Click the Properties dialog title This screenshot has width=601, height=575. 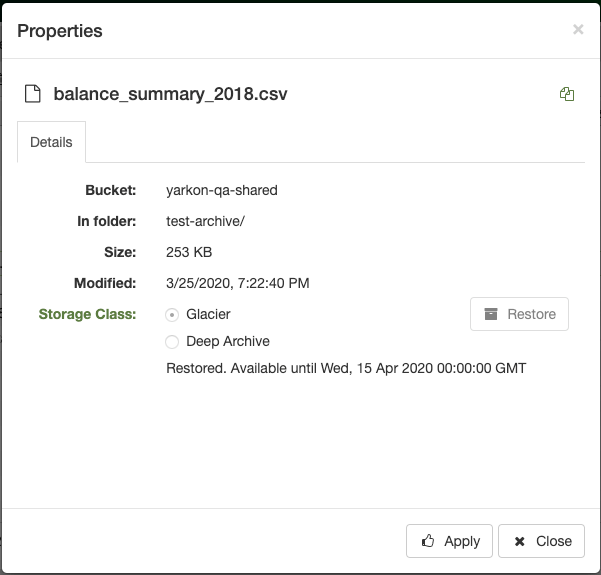(x=60, y=31)
